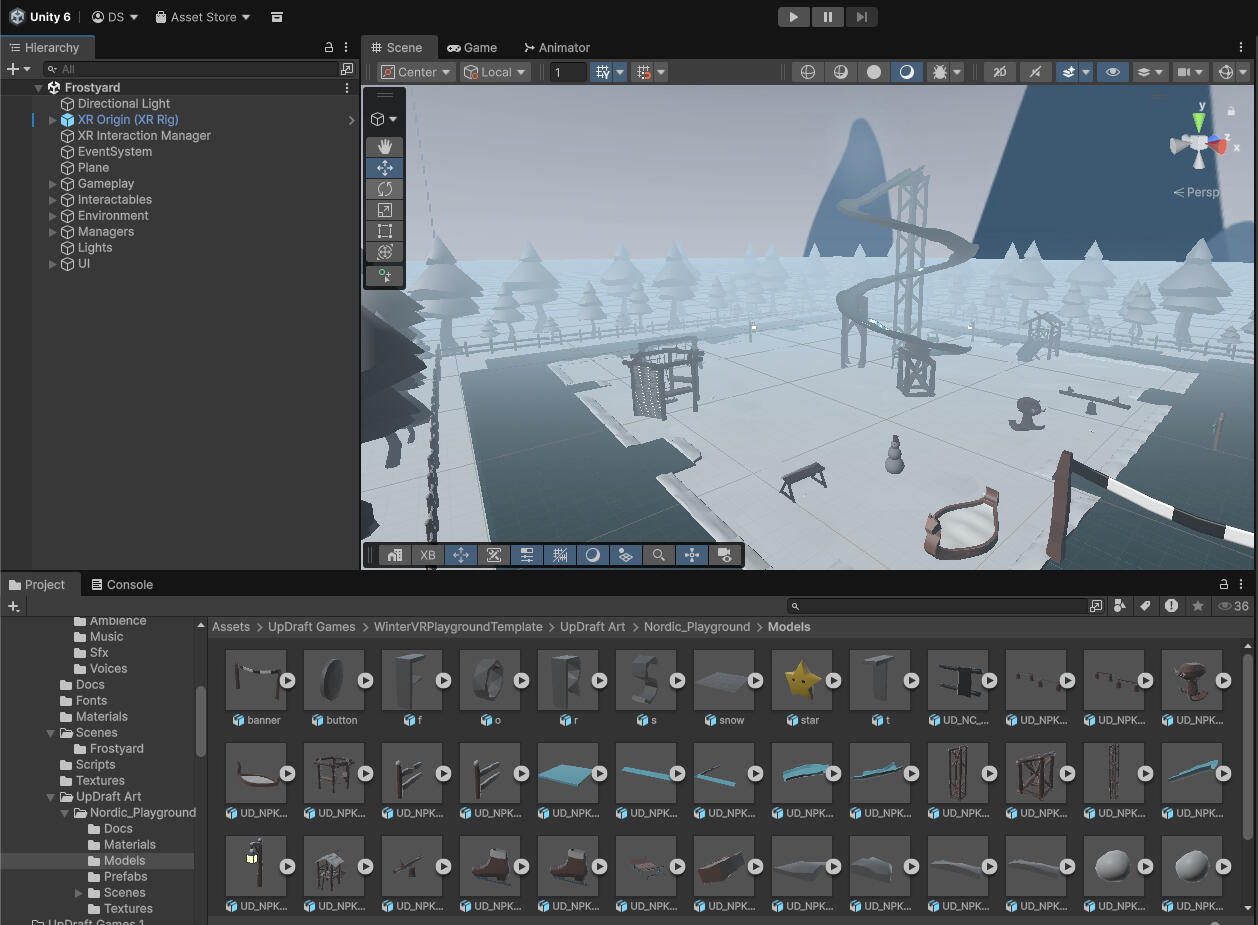Collapse the UpDraft Art folder

point(51,797)
